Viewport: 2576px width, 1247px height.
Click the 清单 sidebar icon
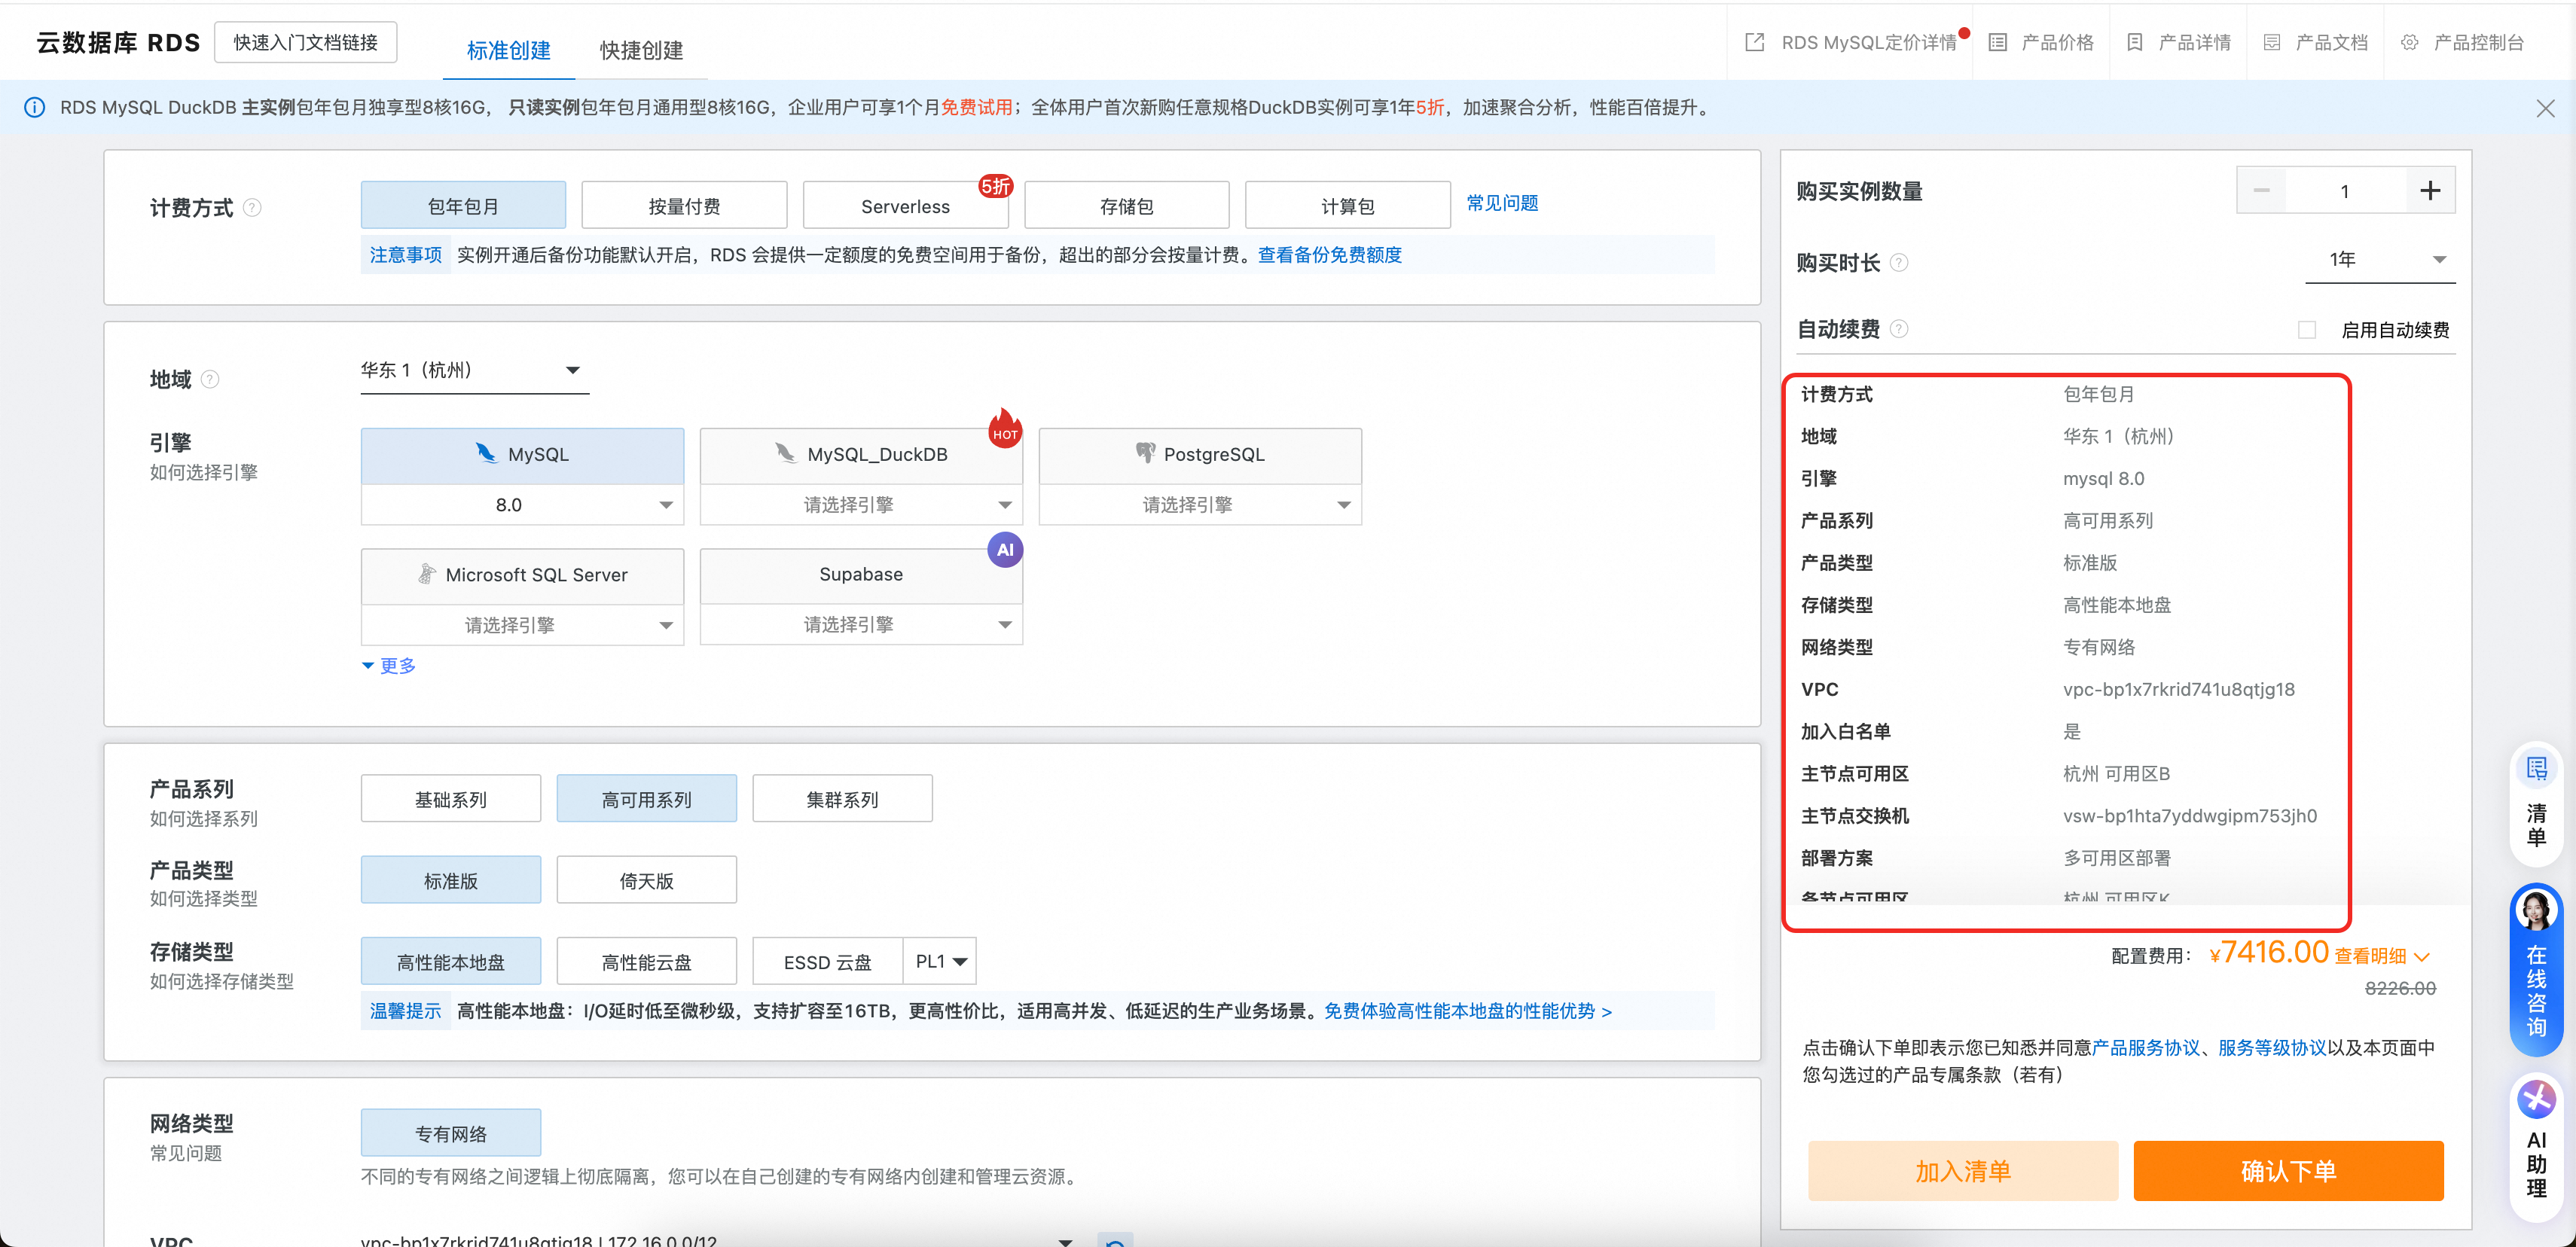click(x=2536, y=768)
